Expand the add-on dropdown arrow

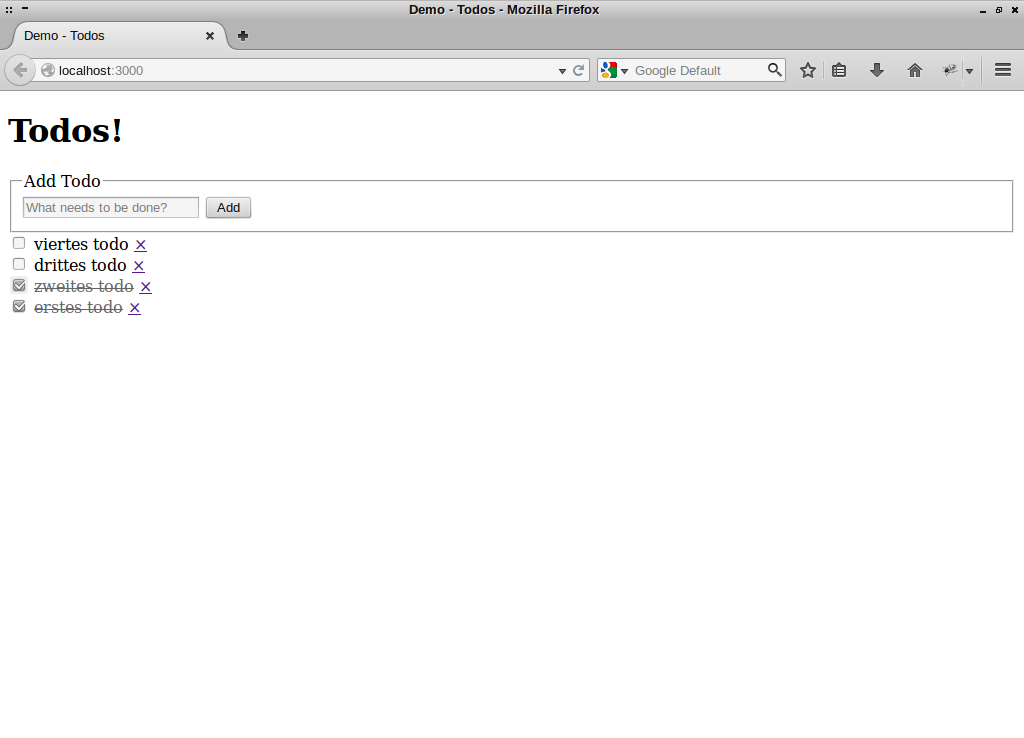pyautogui.click(x=969, y=71)
